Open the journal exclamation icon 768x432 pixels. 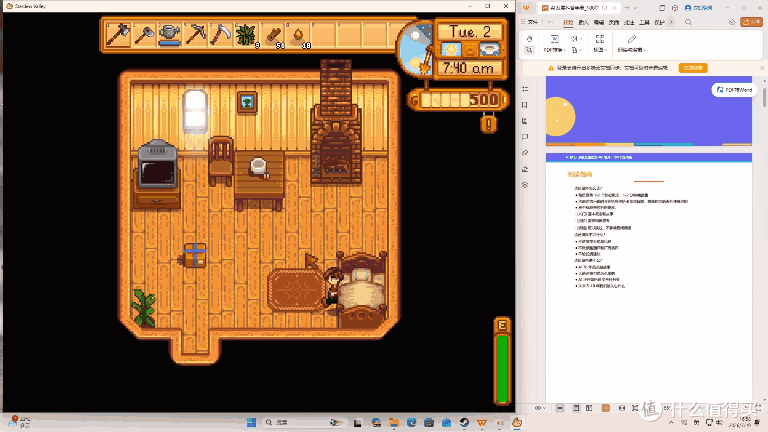point(488,123)
